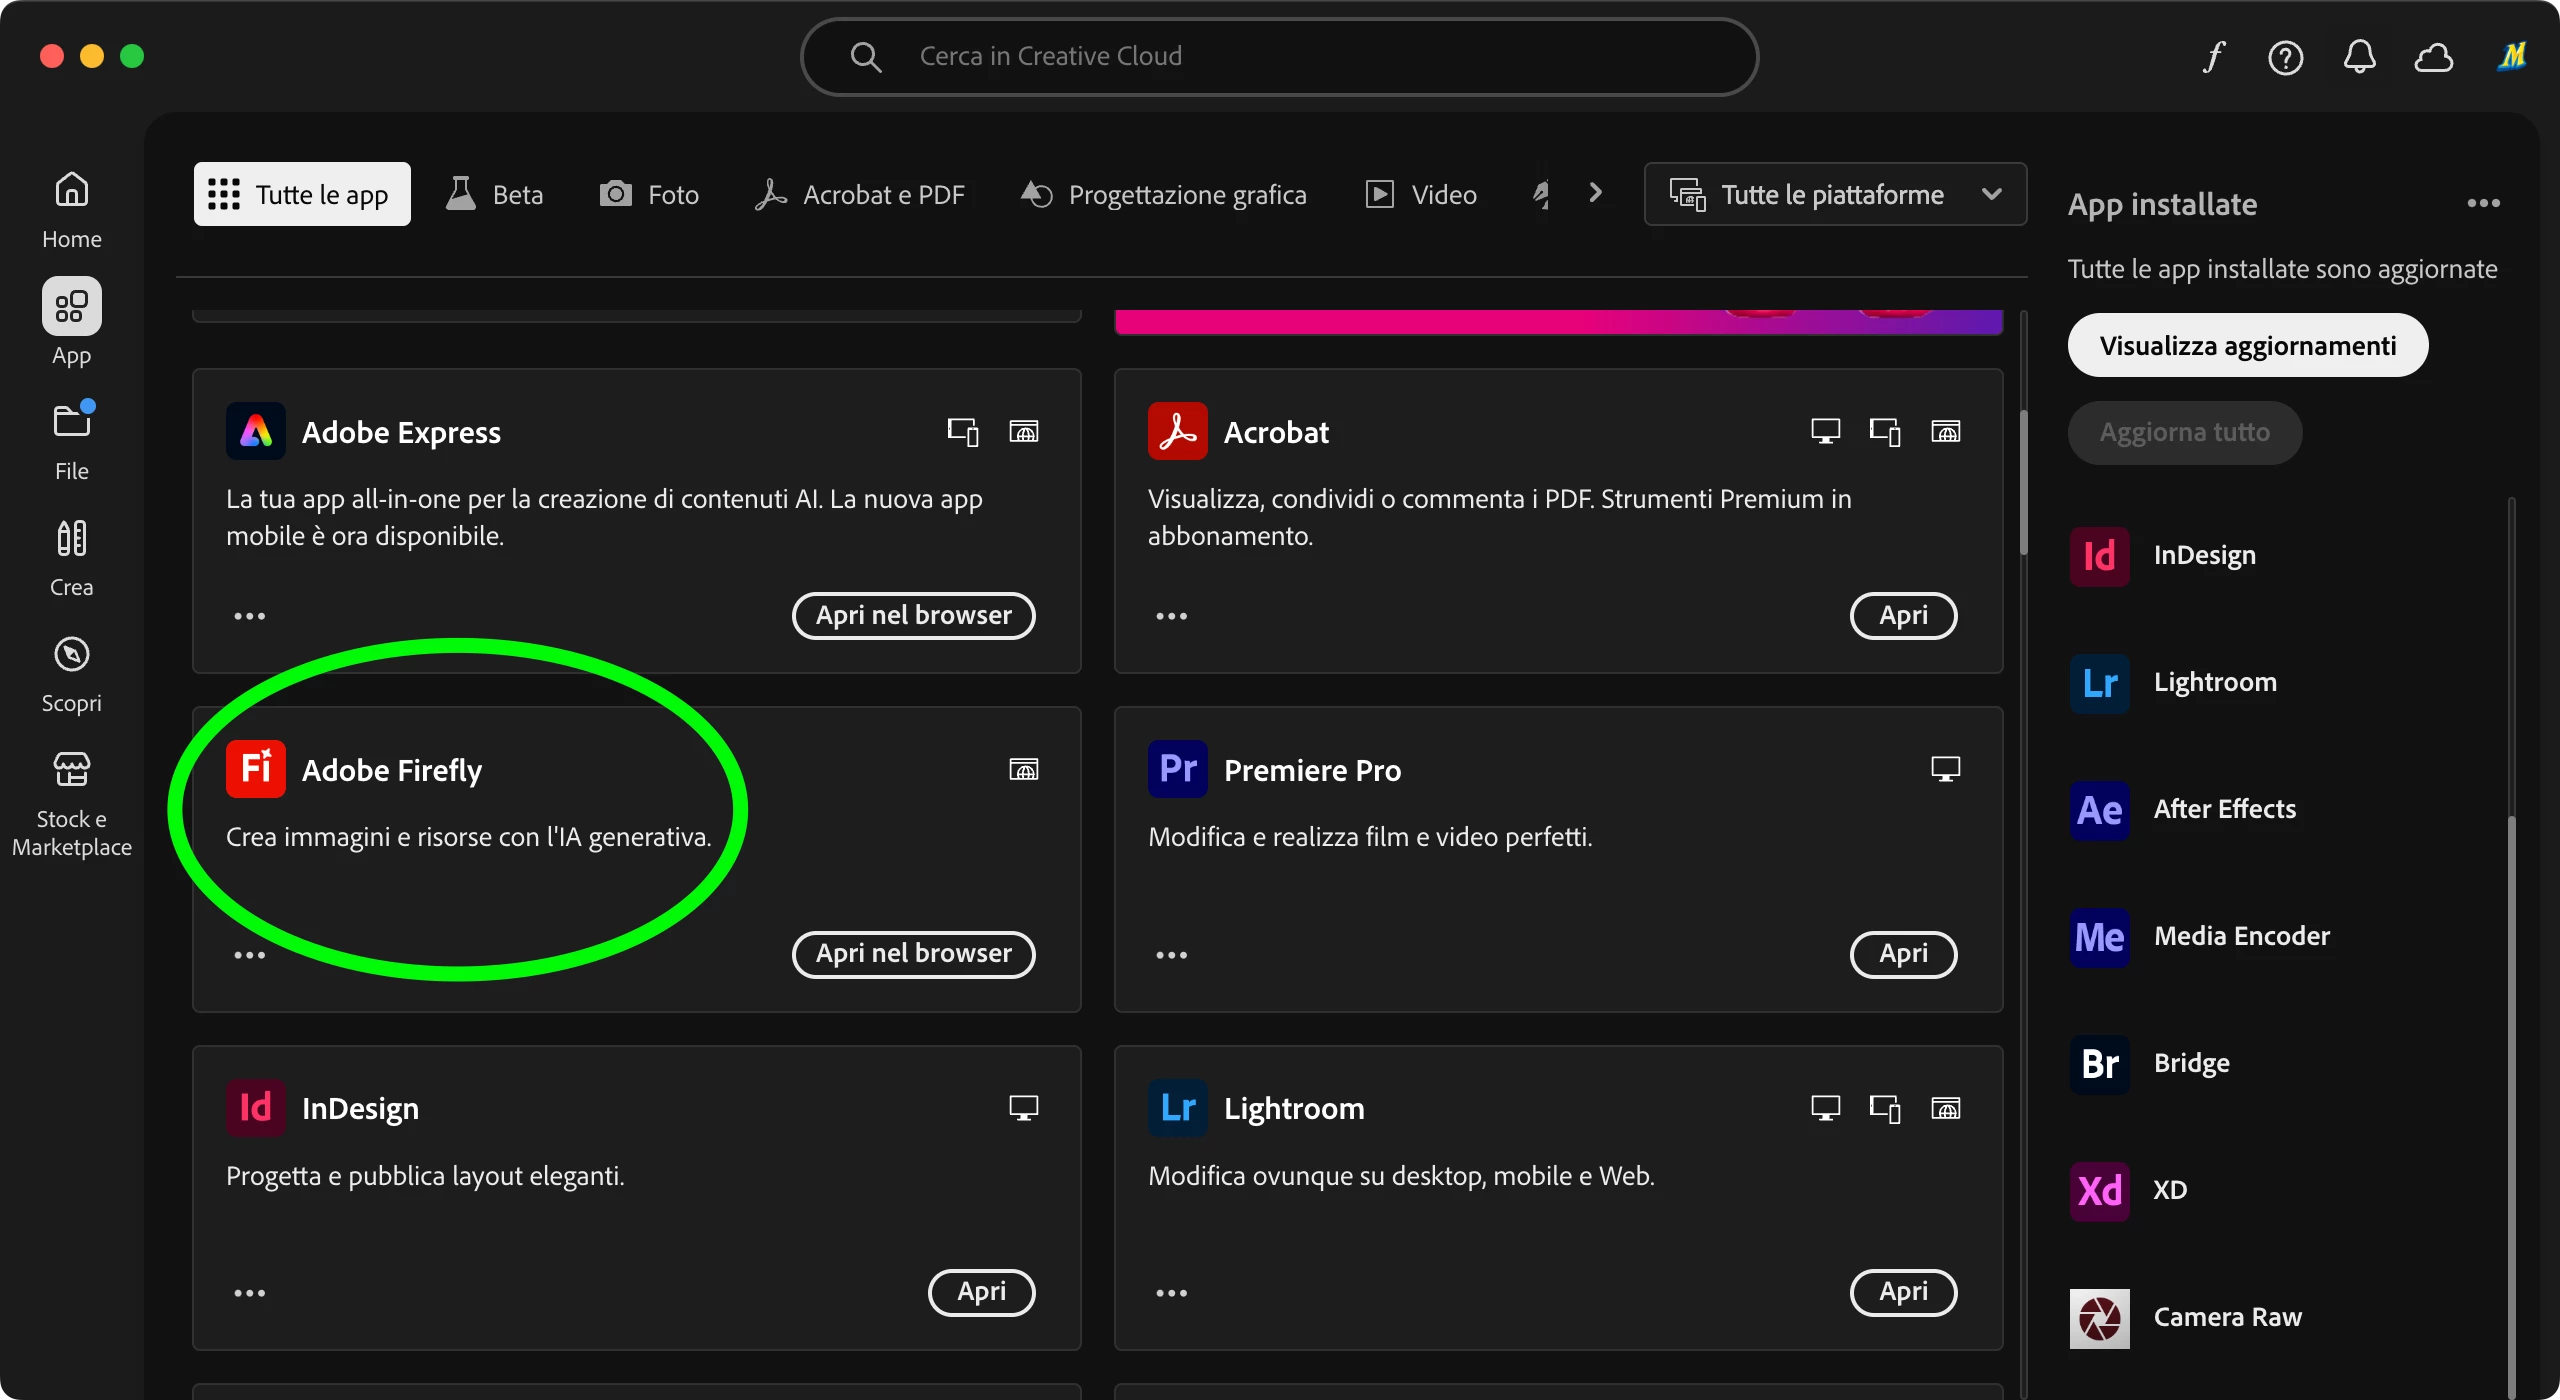Click Apri button for Premiere Pro
Image resolution: width=2560 pixels, height=1400 pixels.
[x=1903, y=954]
